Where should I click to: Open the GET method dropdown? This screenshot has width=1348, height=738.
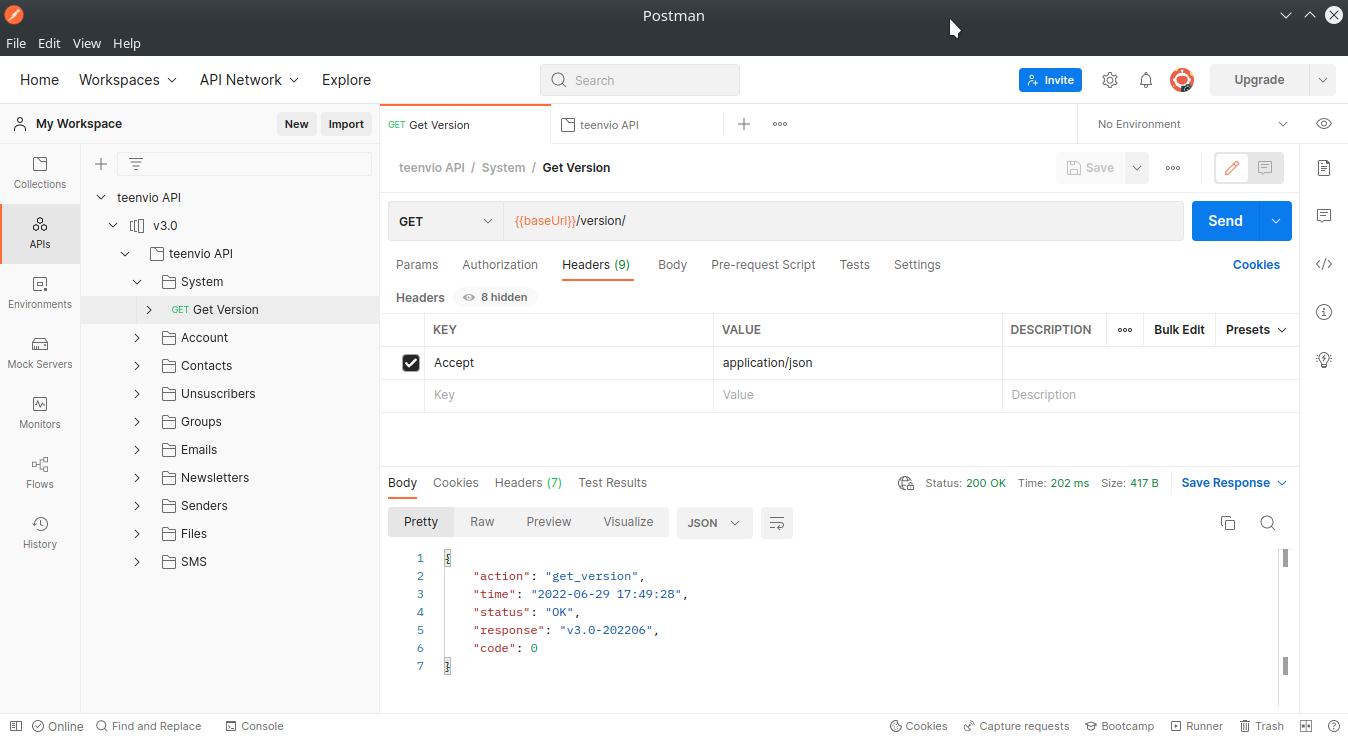pos(445,221)
